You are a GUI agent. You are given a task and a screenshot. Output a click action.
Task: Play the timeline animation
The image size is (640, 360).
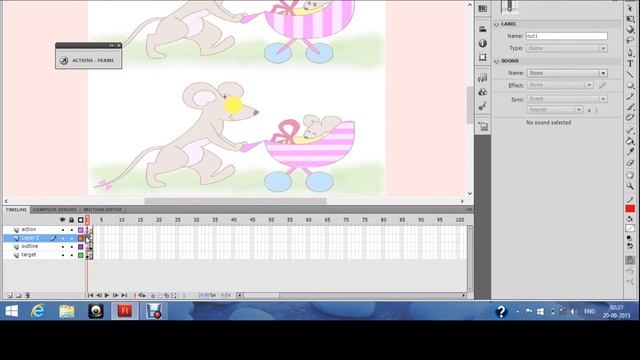107,295
